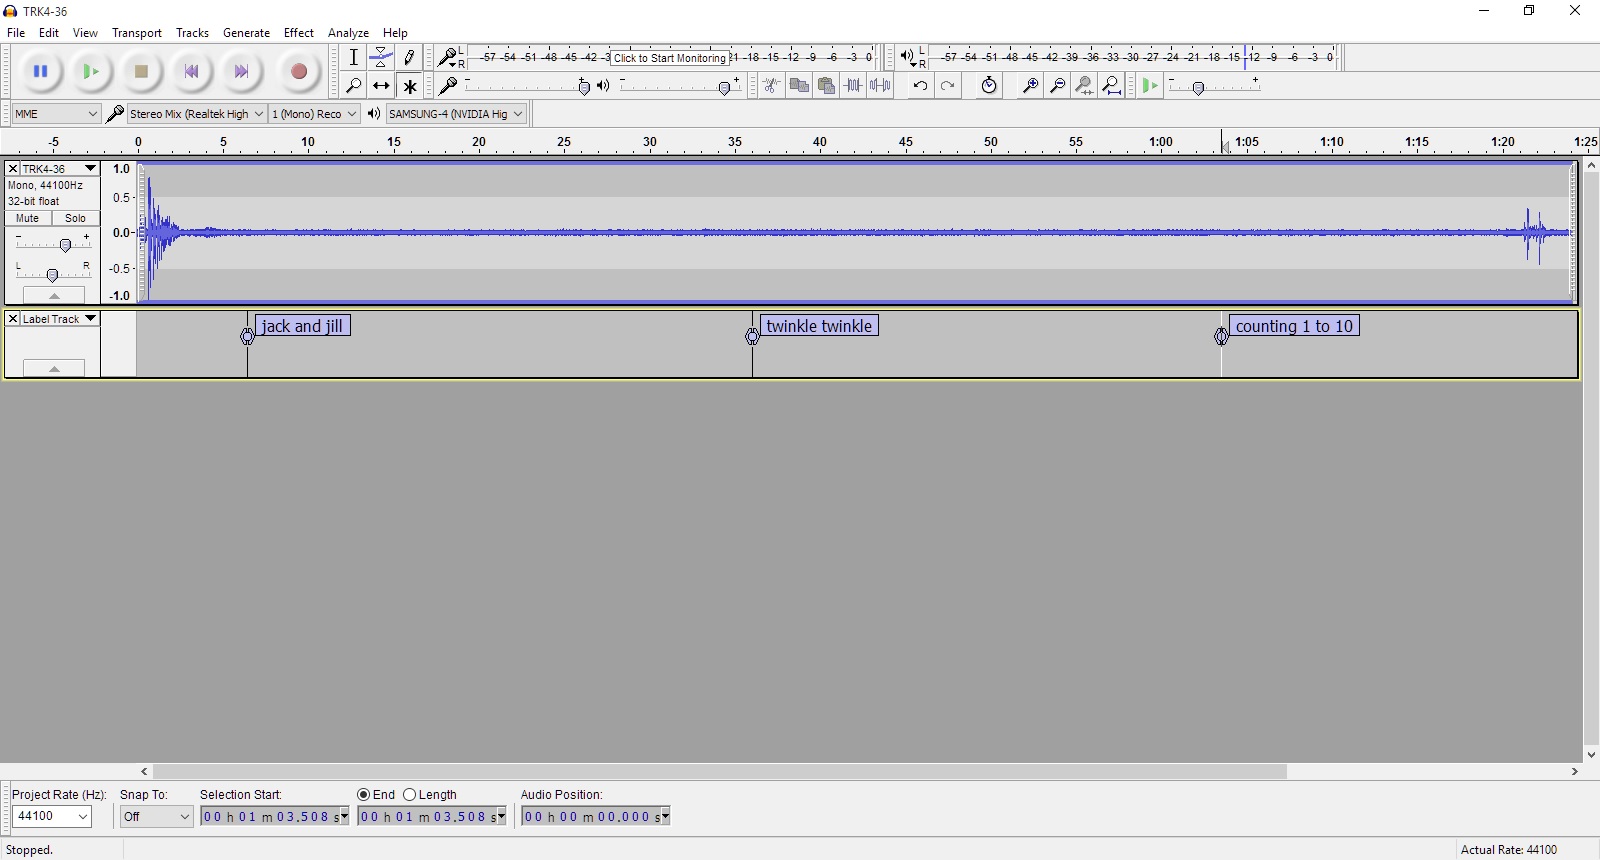Select the Length radio button
The width and height of the screenshot is (1600, 860).
(410, 795)
